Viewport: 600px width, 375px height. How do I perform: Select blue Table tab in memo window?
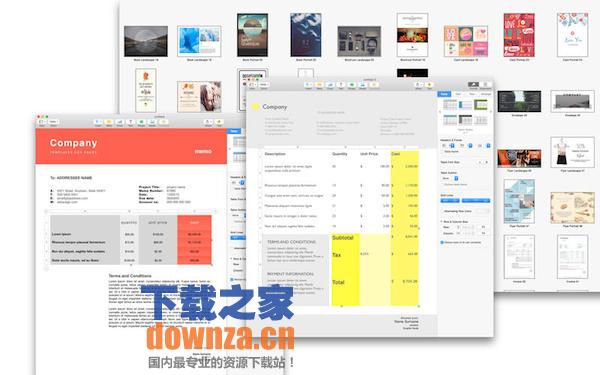(234, 131)
